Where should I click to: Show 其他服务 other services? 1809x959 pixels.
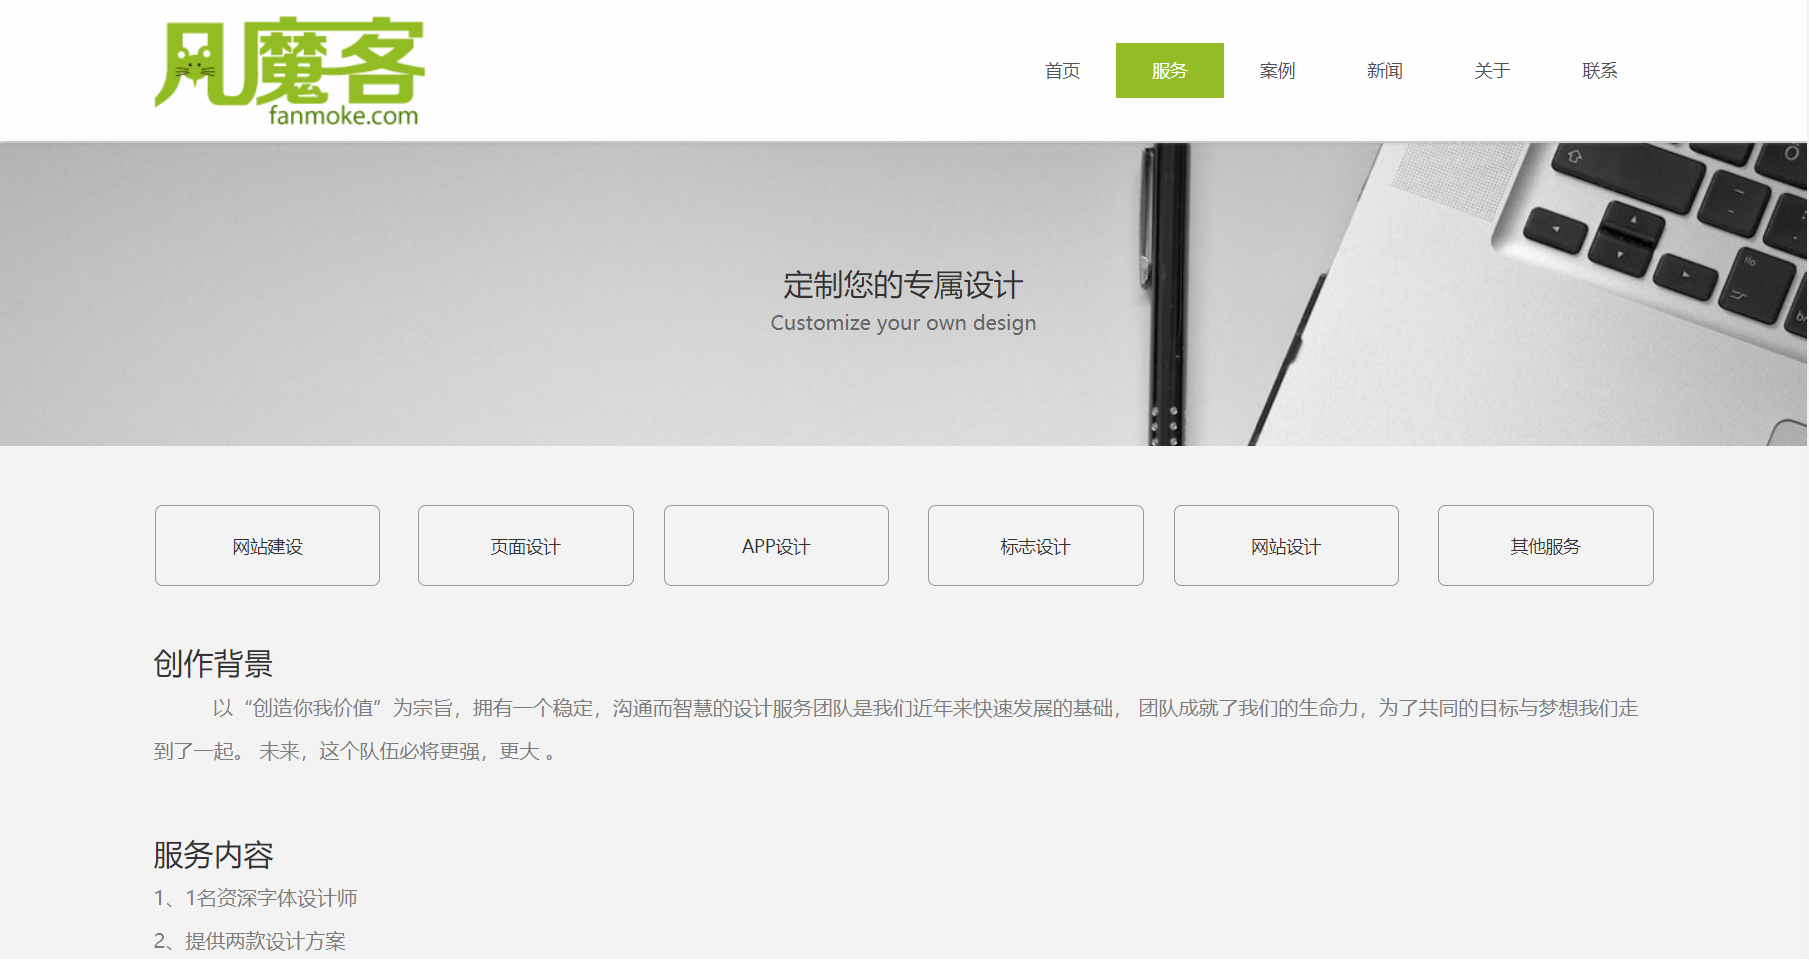(x=1545, y=546)
